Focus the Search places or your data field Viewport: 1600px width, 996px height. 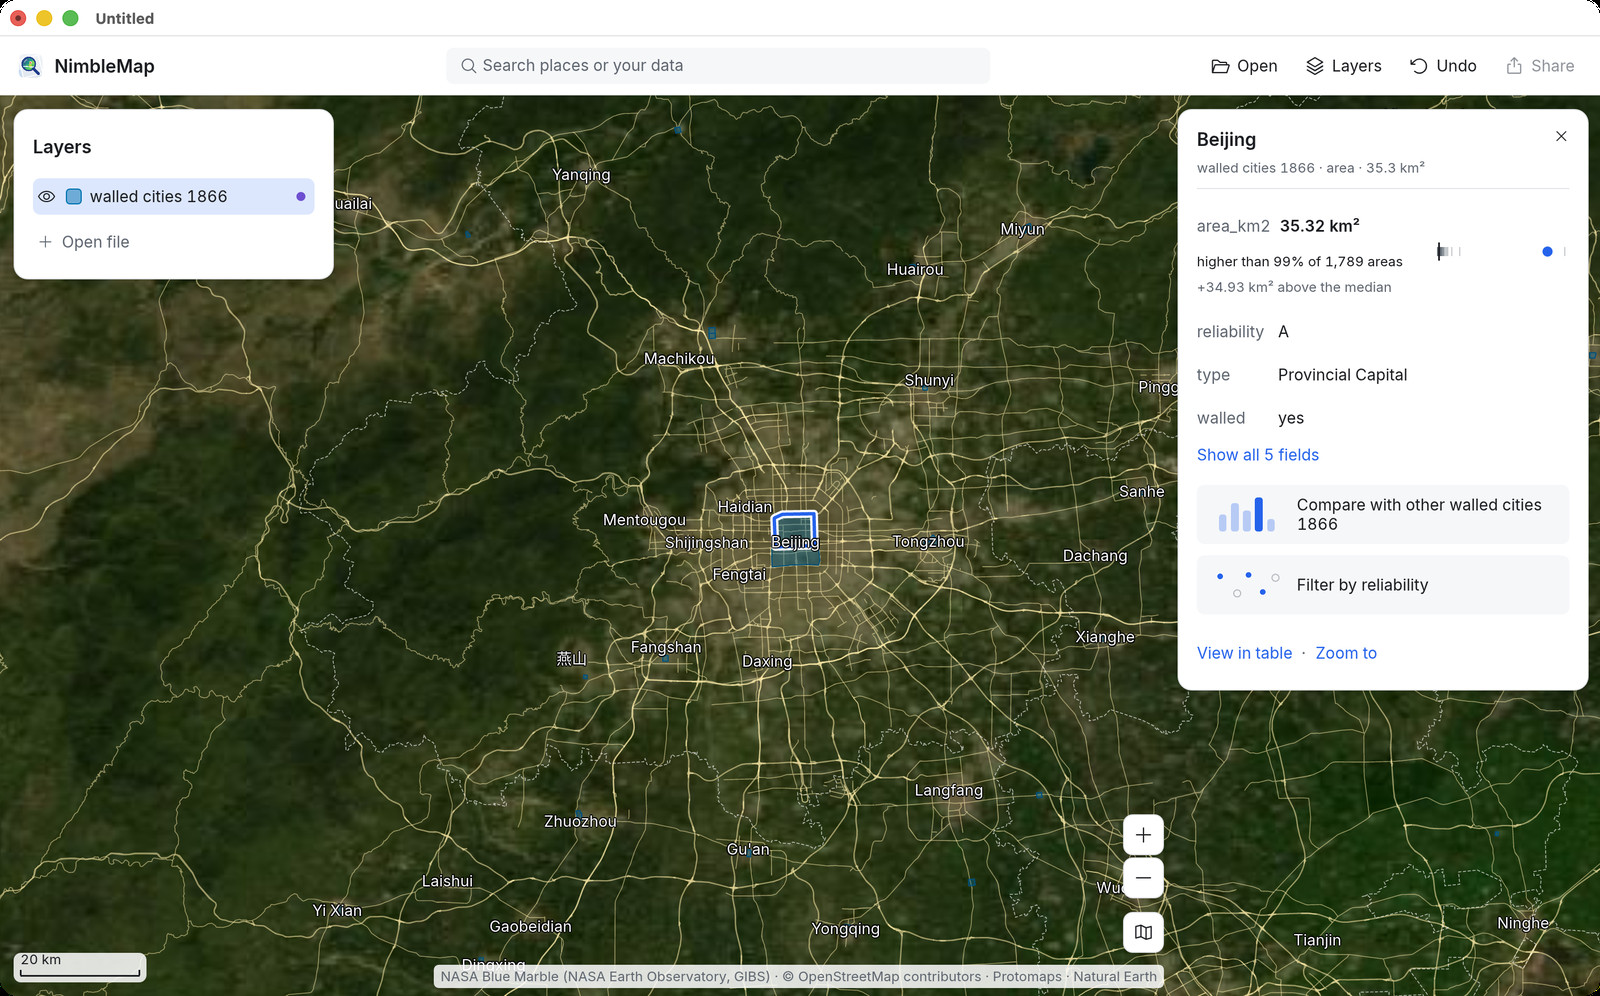pos(718,66)
